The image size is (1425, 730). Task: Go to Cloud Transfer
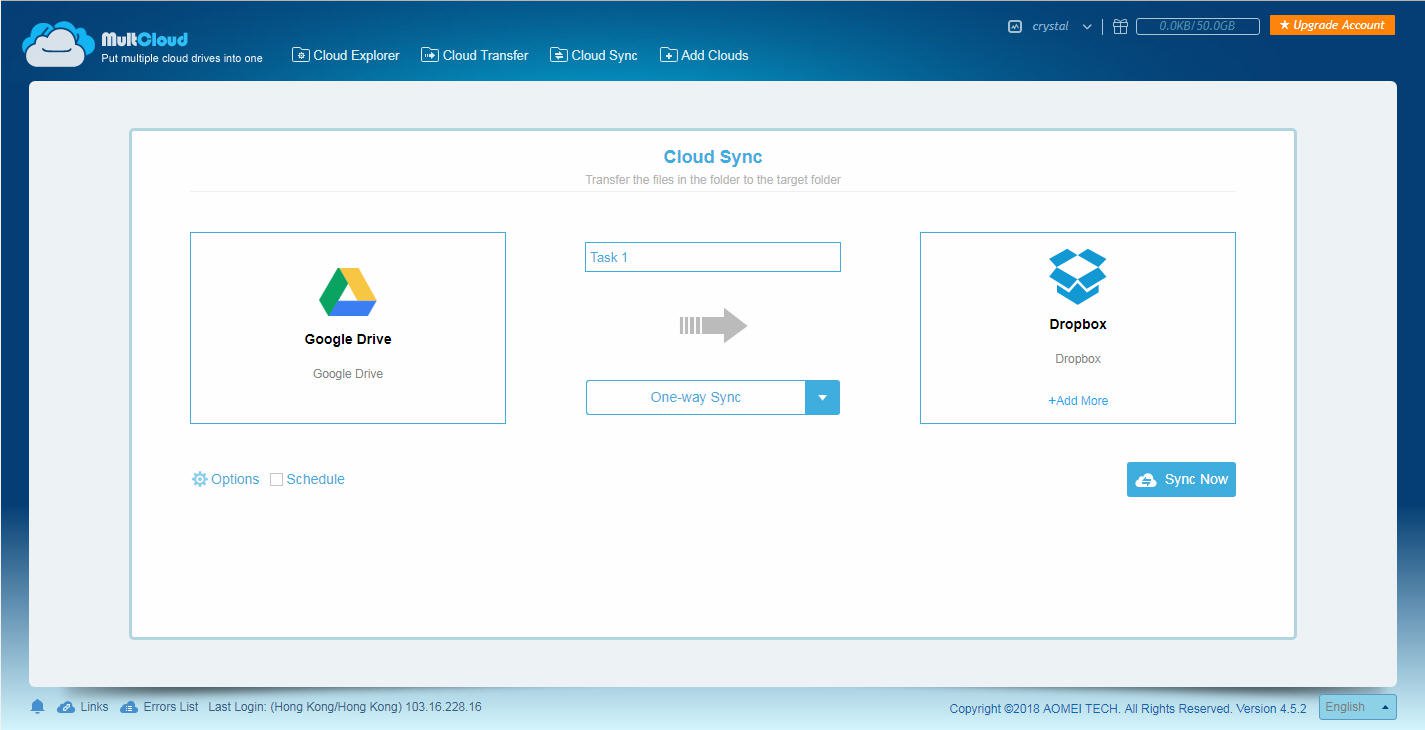[x=475, y=55]
